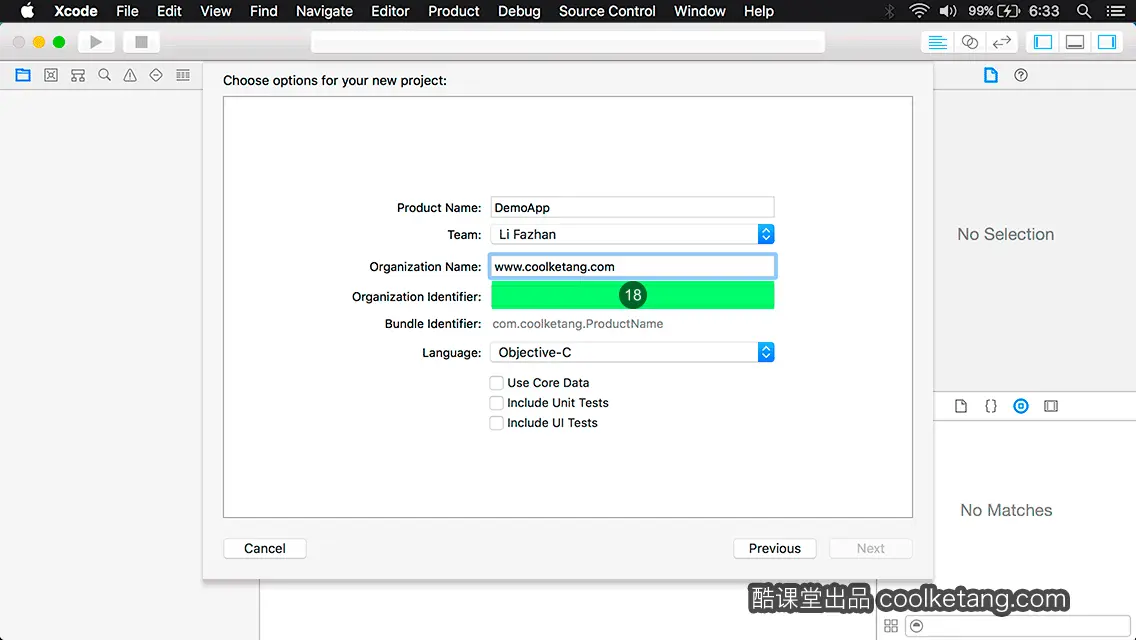
Task: Open the Issue navigator
Action: (x=130, y=75)
